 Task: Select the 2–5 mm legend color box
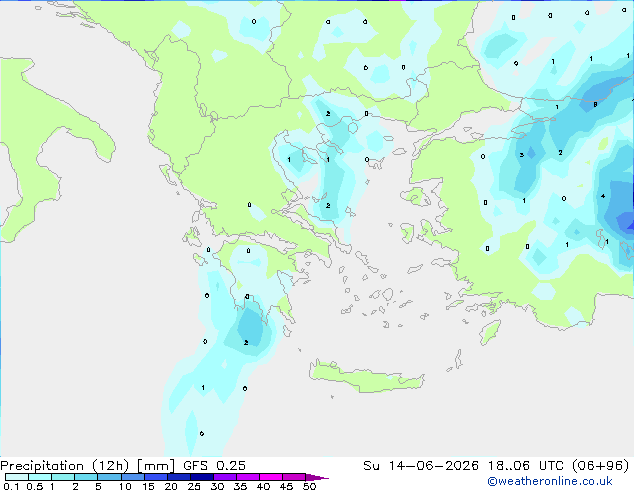[86, 477]
